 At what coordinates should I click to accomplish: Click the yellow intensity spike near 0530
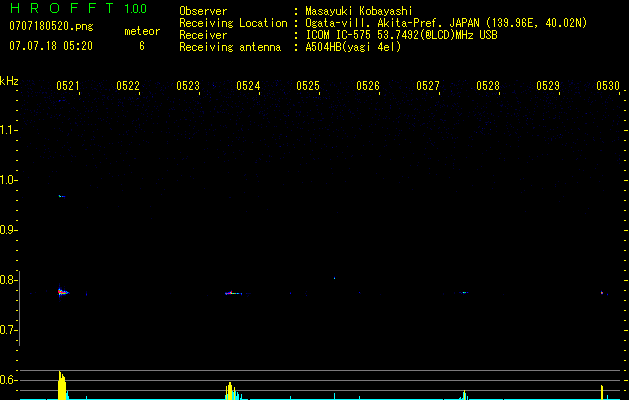coord(602,392)
